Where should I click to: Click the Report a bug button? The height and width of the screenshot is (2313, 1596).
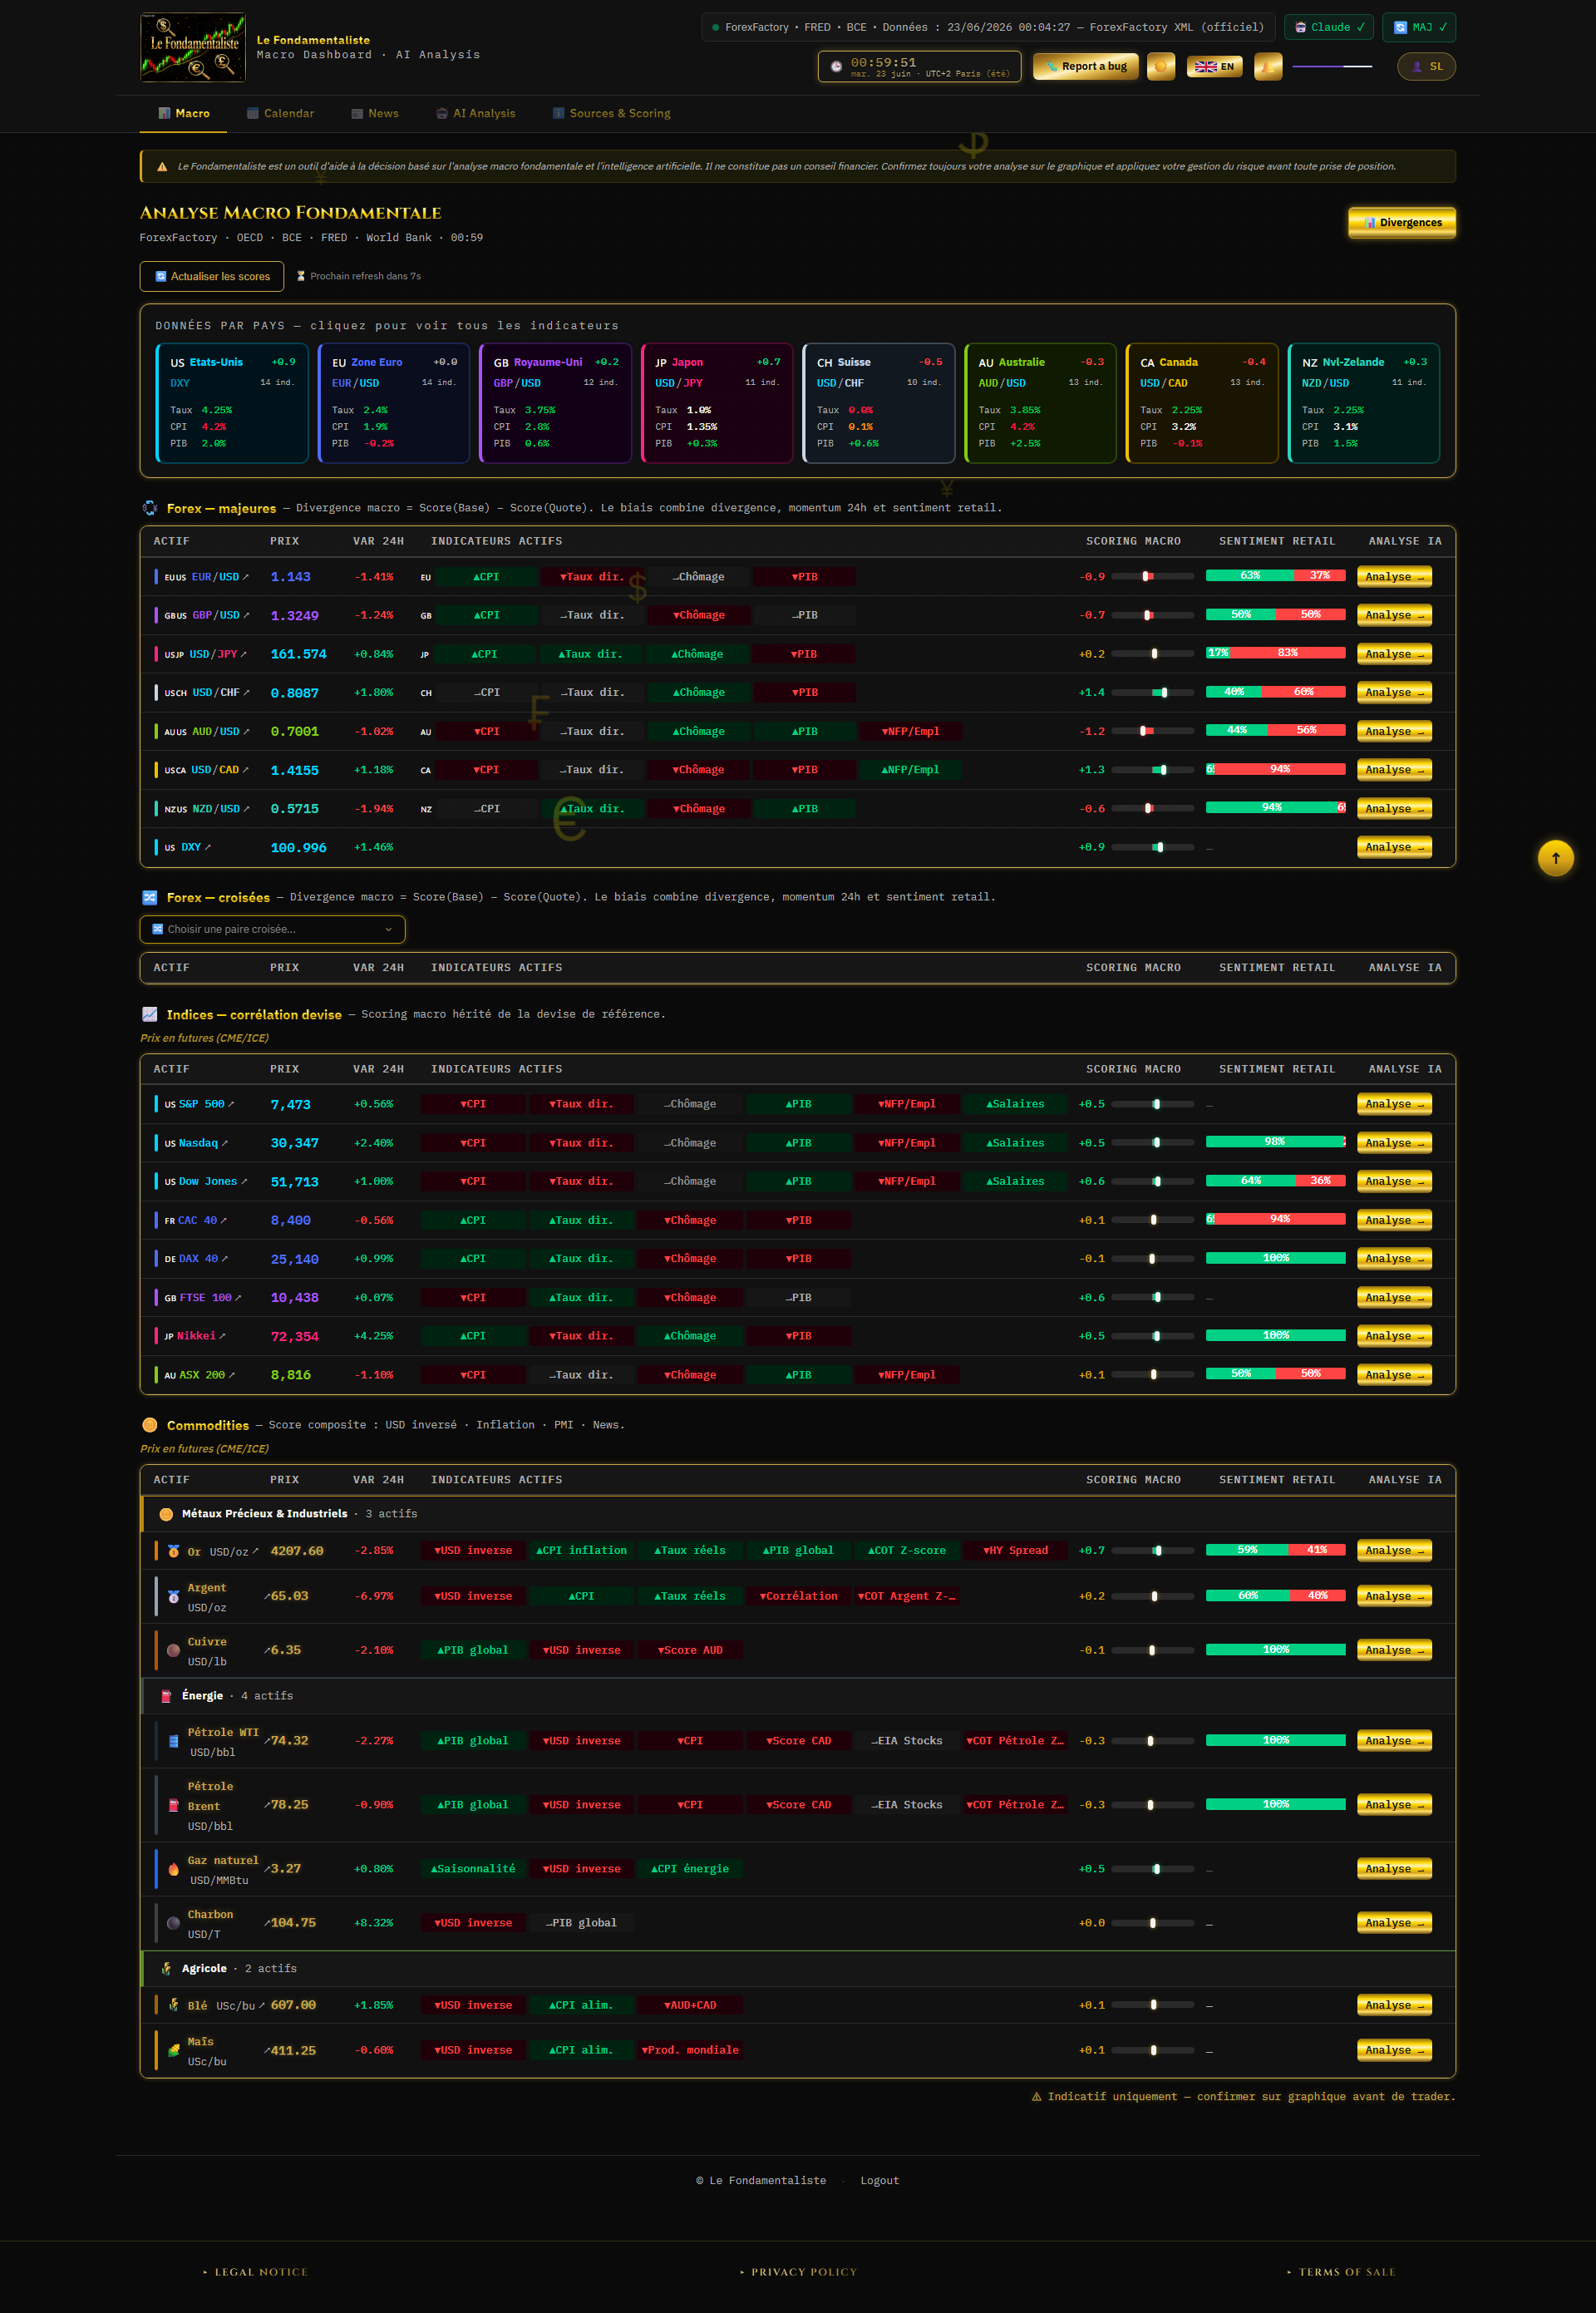[1085, 66]
